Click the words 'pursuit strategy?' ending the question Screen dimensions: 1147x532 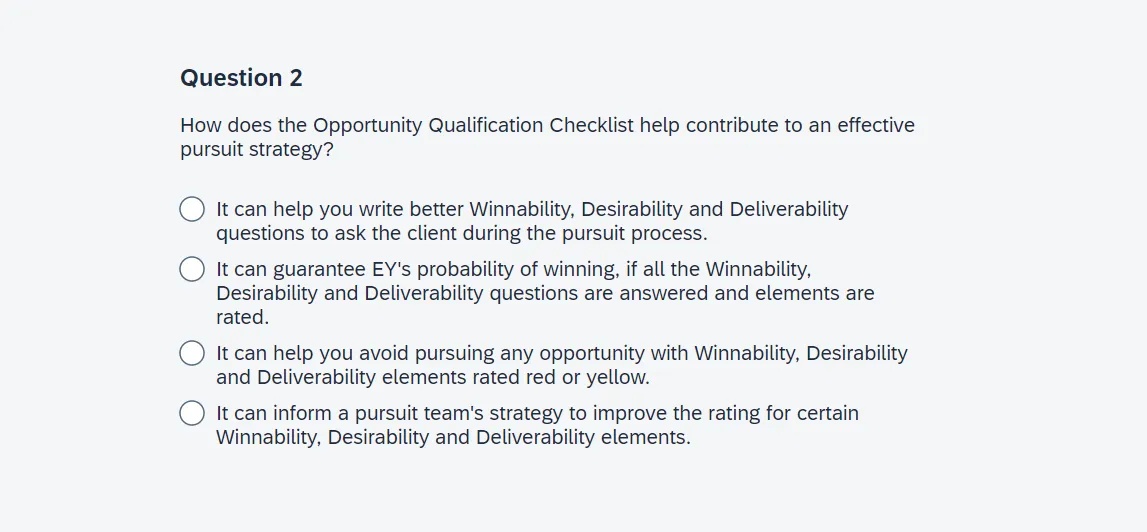[x=257, y=149]
